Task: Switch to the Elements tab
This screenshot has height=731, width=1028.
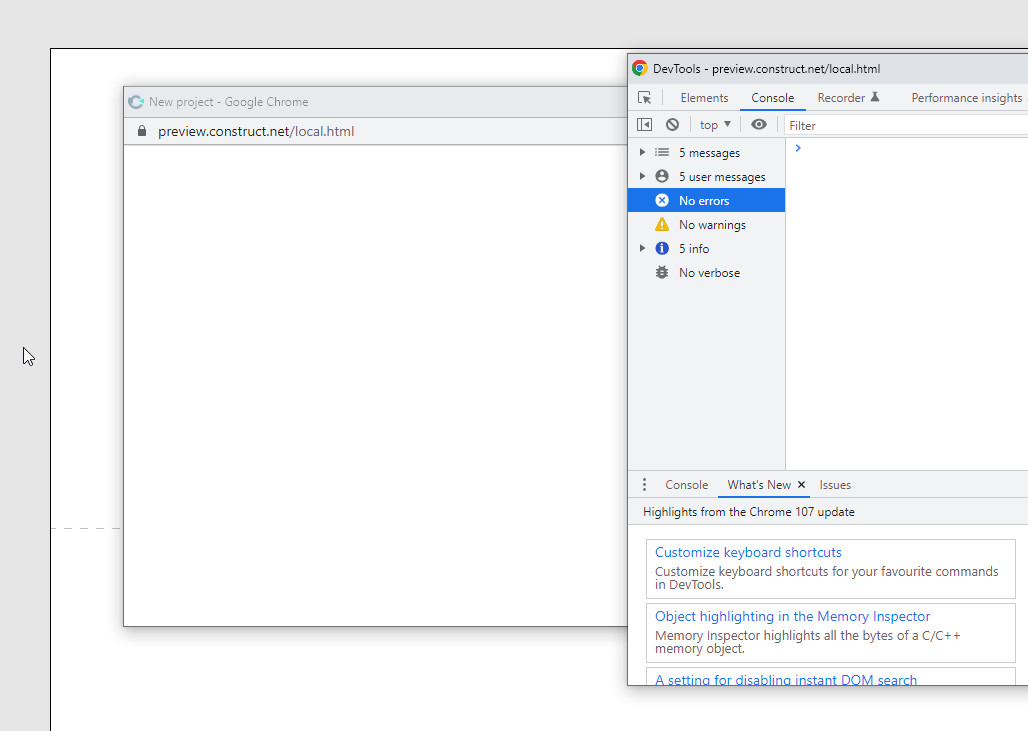Action: point(704,97)
